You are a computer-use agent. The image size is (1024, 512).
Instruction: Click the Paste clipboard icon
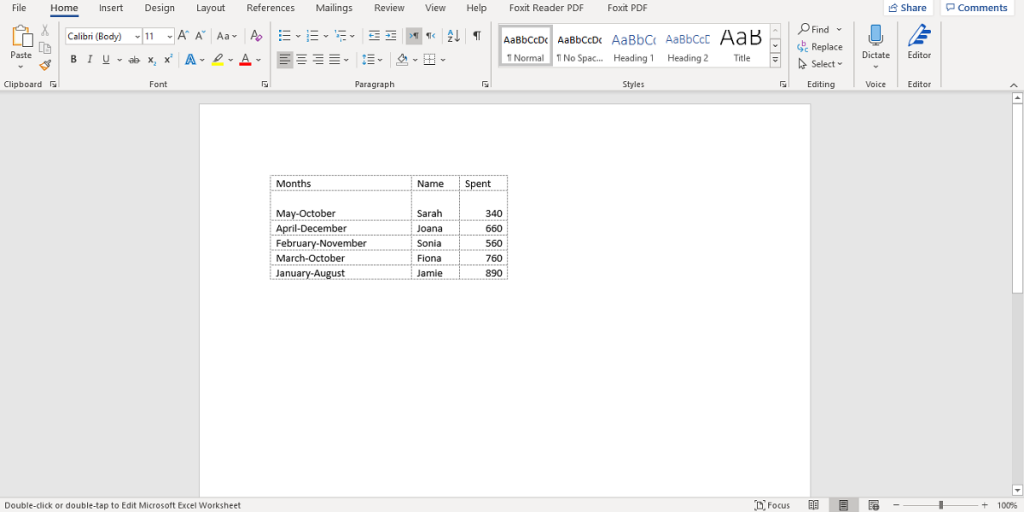tap(21, 37)
